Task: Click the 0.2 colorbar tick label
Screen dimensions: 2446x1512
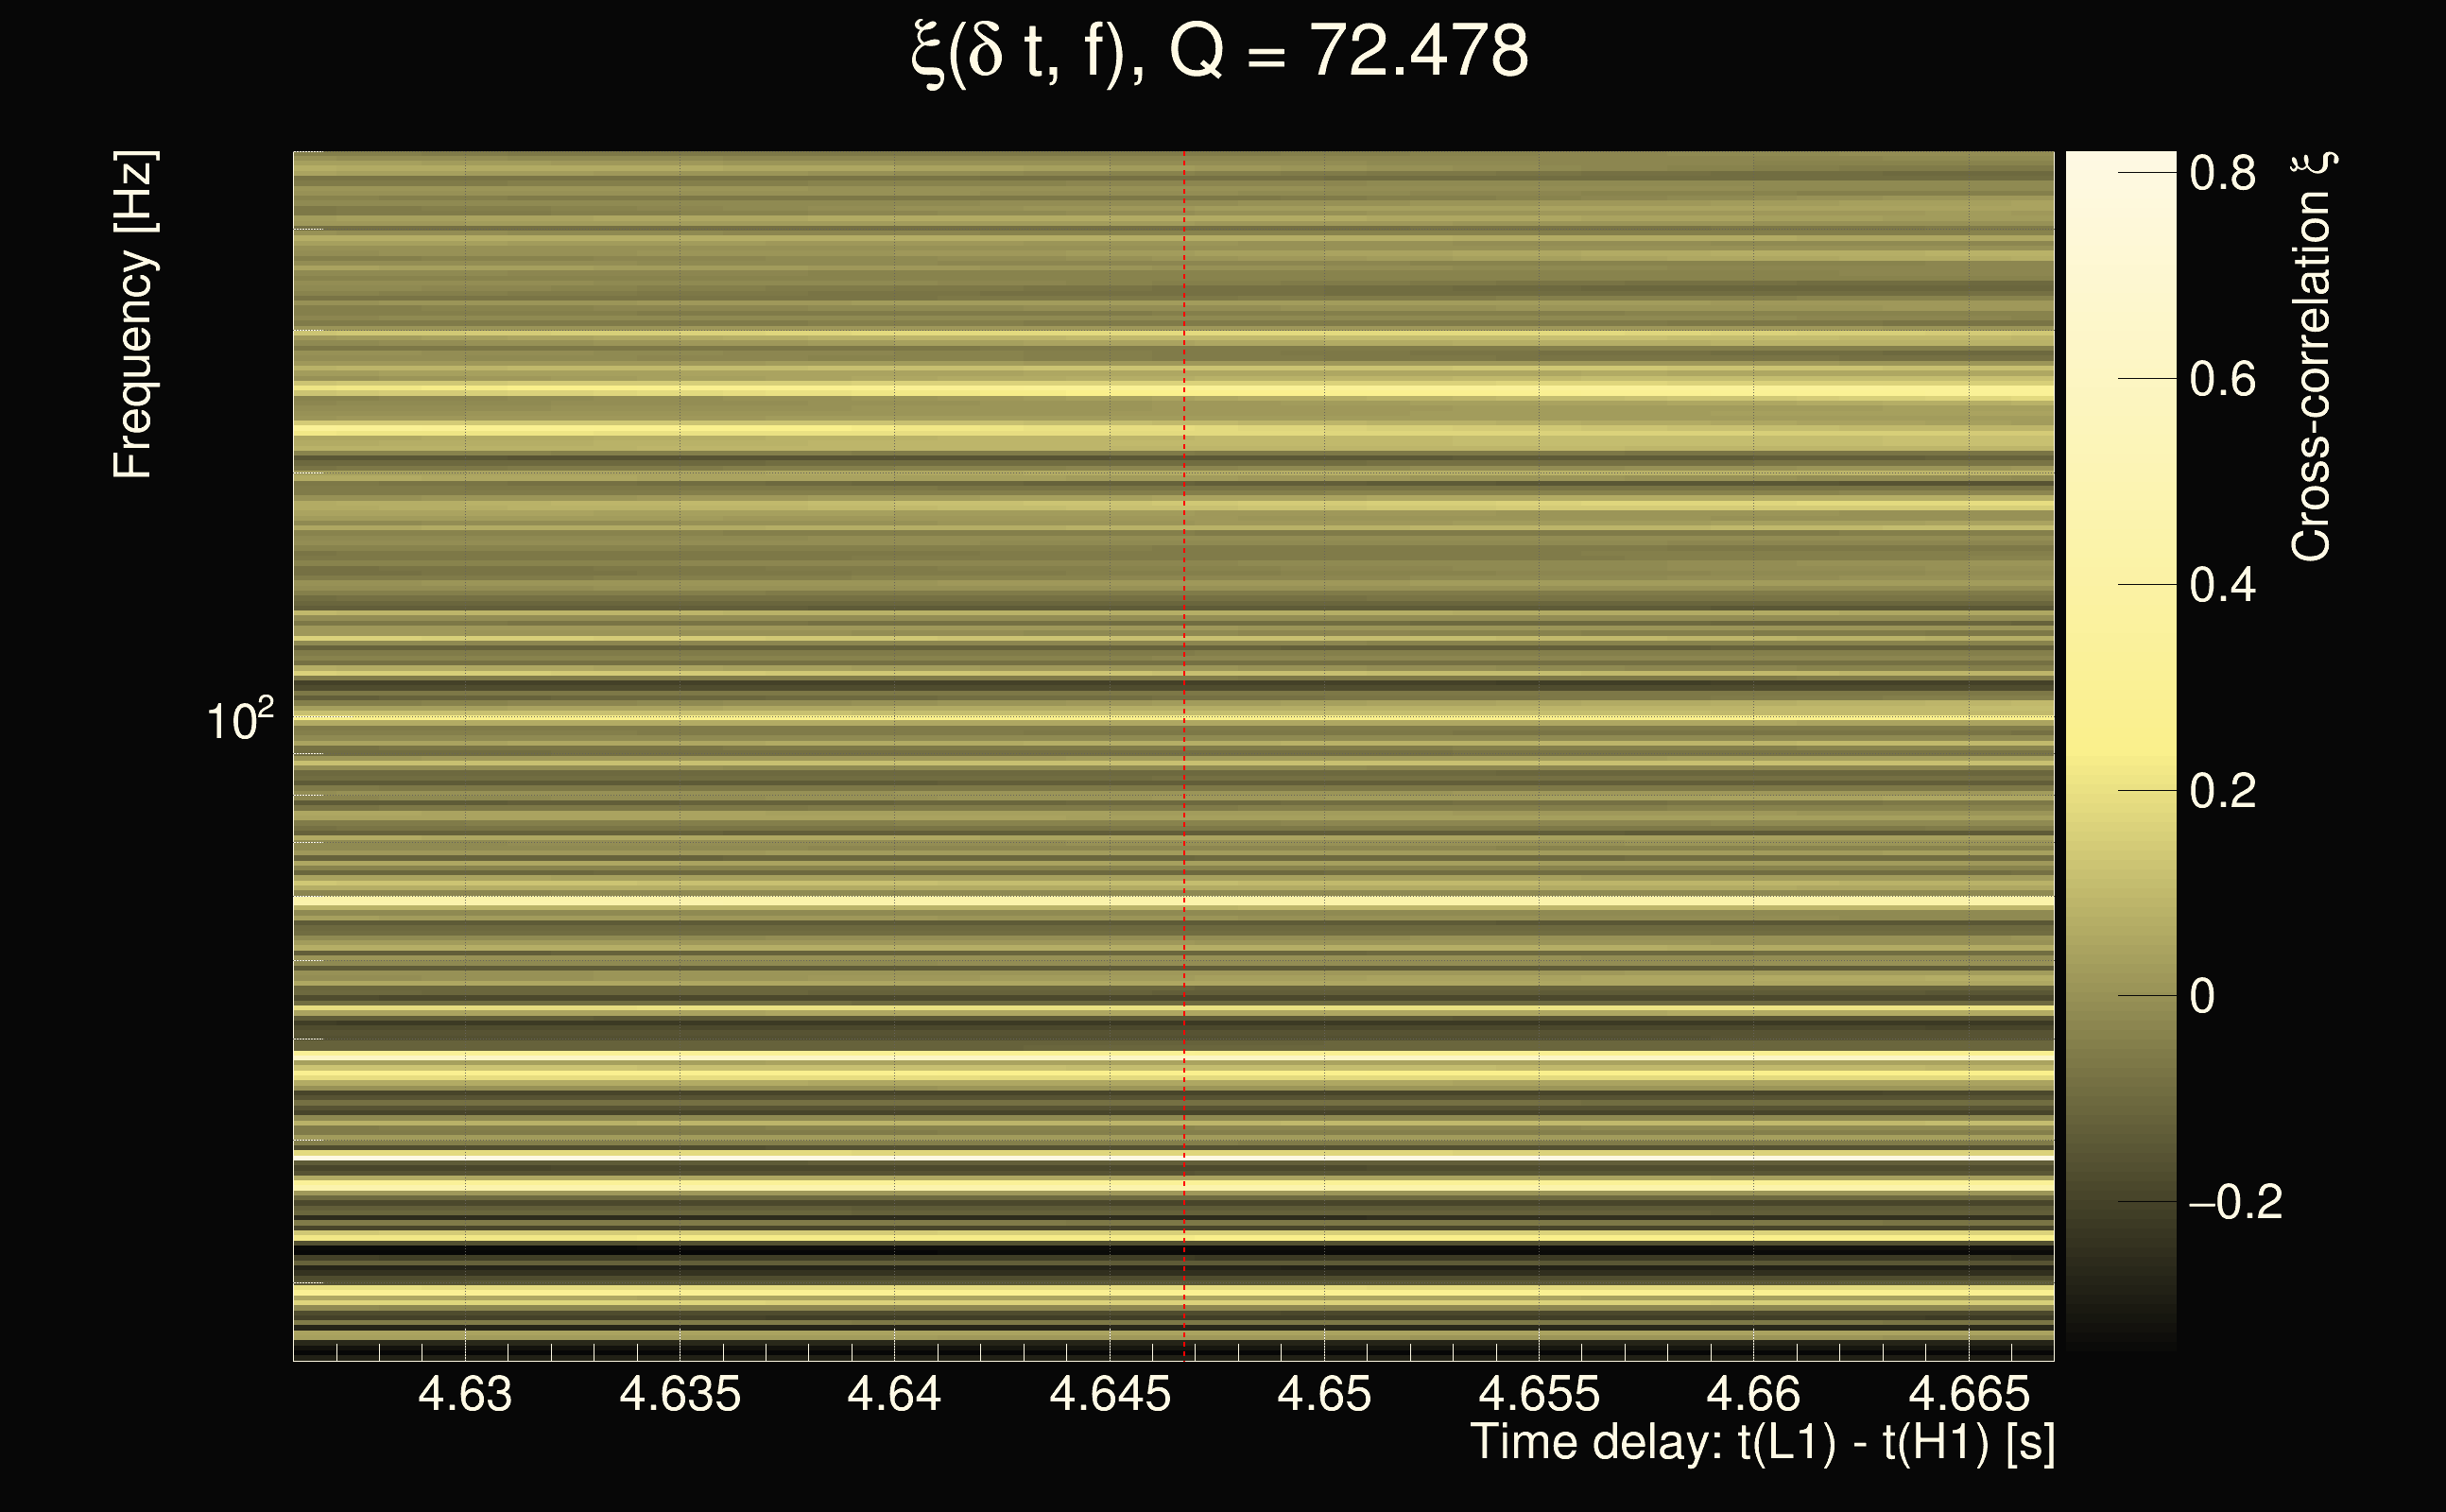Action: (2222, 791)
